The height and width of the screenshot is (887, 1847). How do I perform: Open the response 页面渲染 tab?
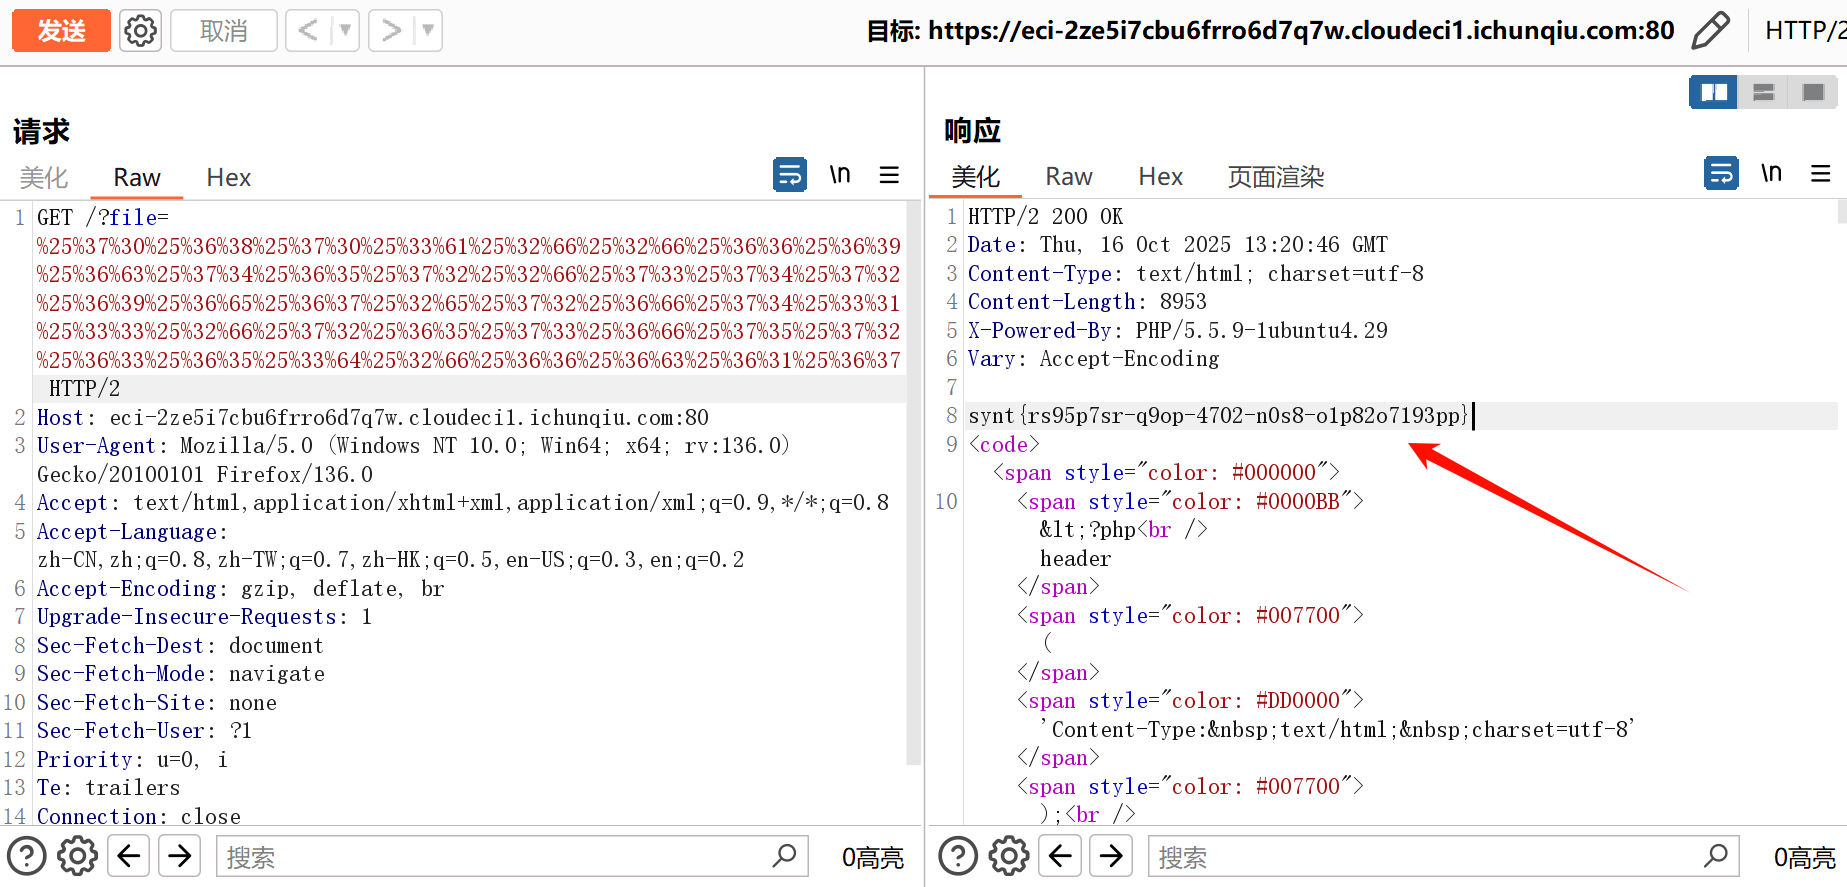coord(1275,178)
